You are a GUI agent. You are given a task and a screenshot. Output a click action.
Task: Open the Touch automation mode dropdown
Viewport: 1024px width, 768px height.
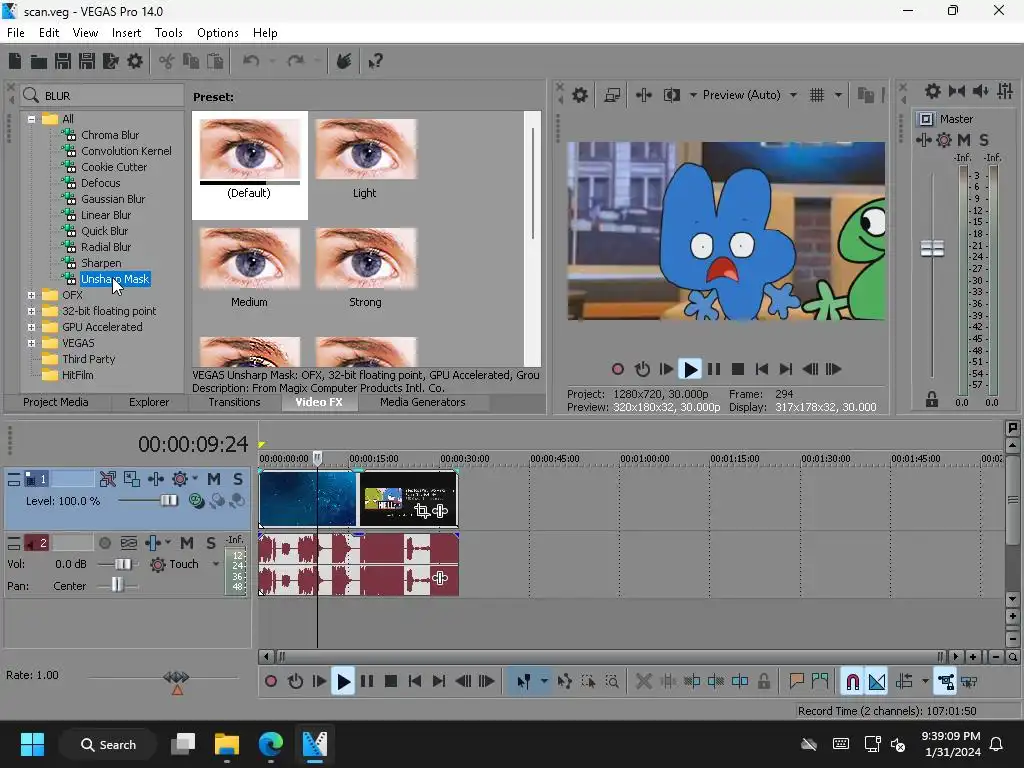216,564
